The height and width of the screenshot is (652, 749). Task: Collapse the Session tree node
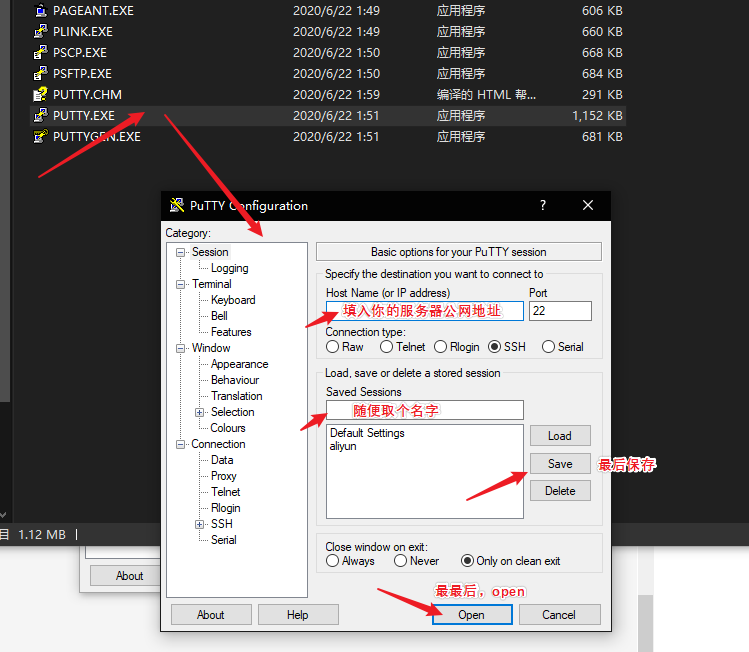pyautogui.click(x=181, y=252)
